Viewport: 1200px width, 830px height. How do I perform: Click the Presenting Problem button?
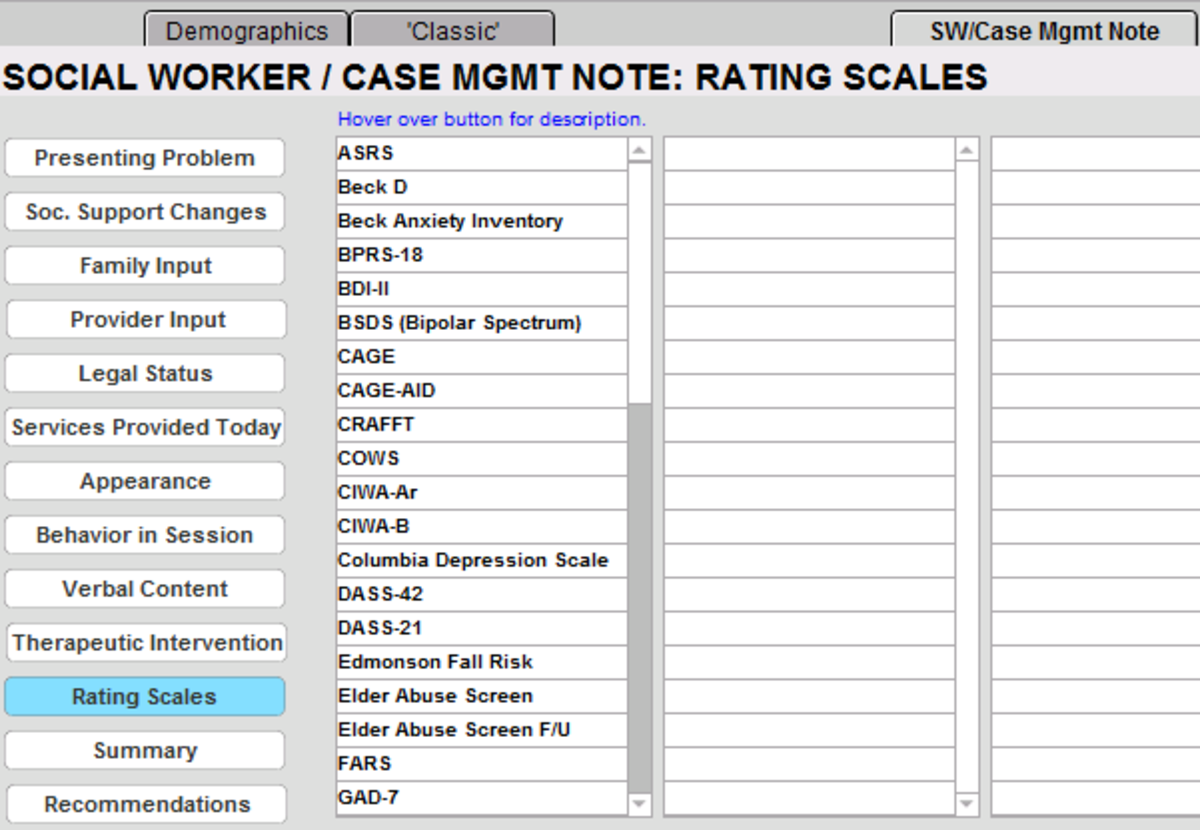pyautogui.click(x=144, y=157)
